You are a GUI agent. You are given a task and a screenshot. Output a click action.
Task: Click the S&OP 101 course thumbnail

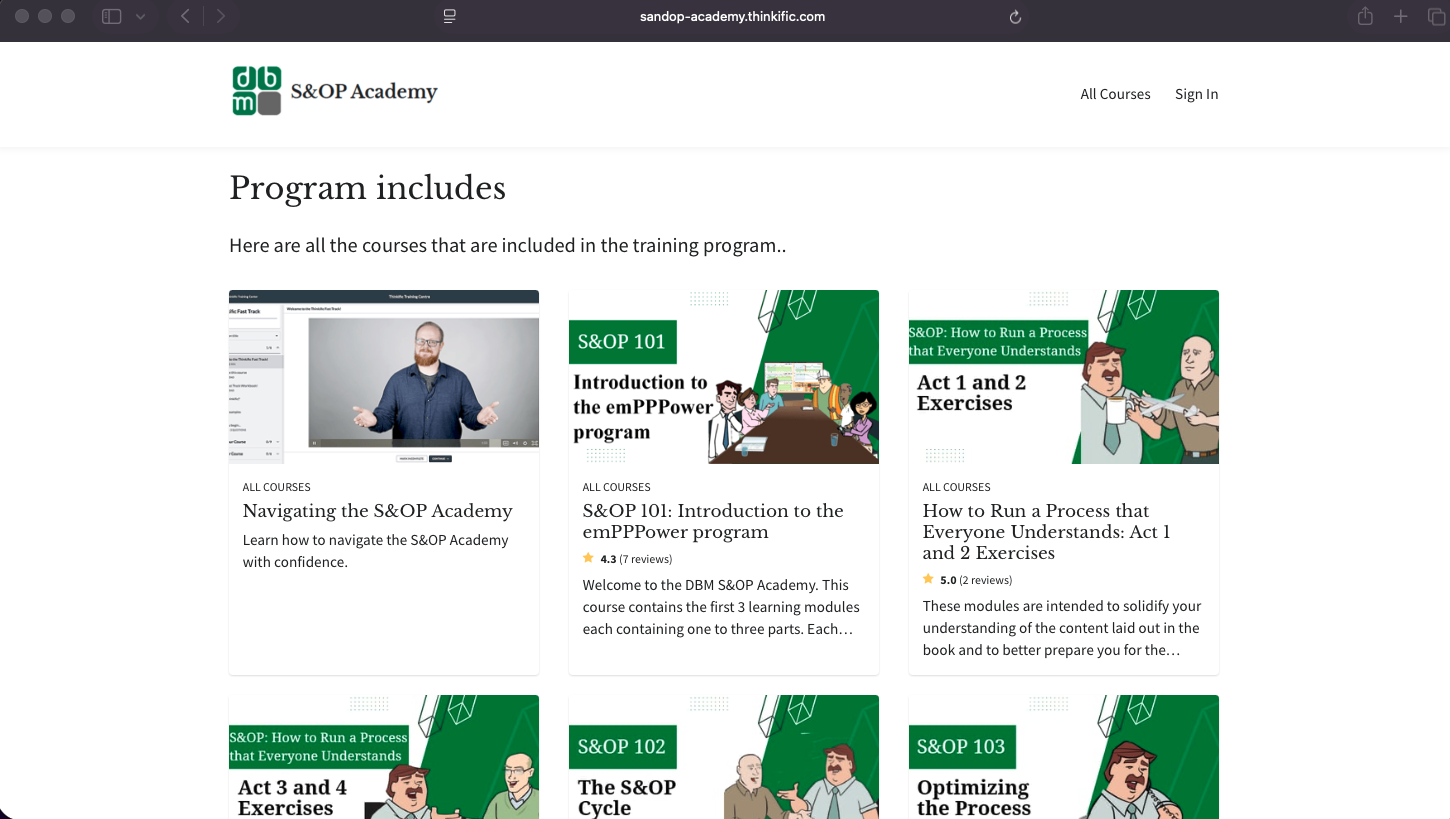pos(723,376)
